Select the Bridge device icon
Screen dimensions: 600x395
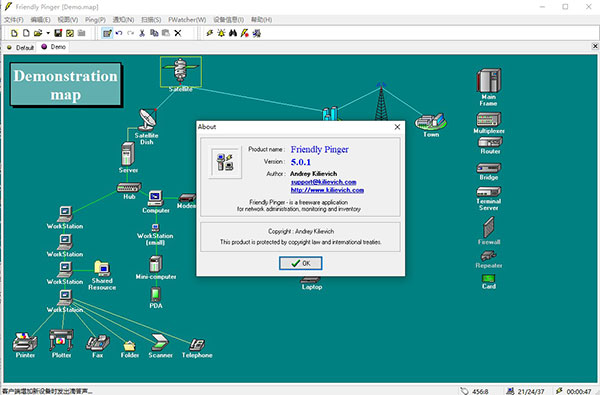pyautogui.click(x=489, y=168)
